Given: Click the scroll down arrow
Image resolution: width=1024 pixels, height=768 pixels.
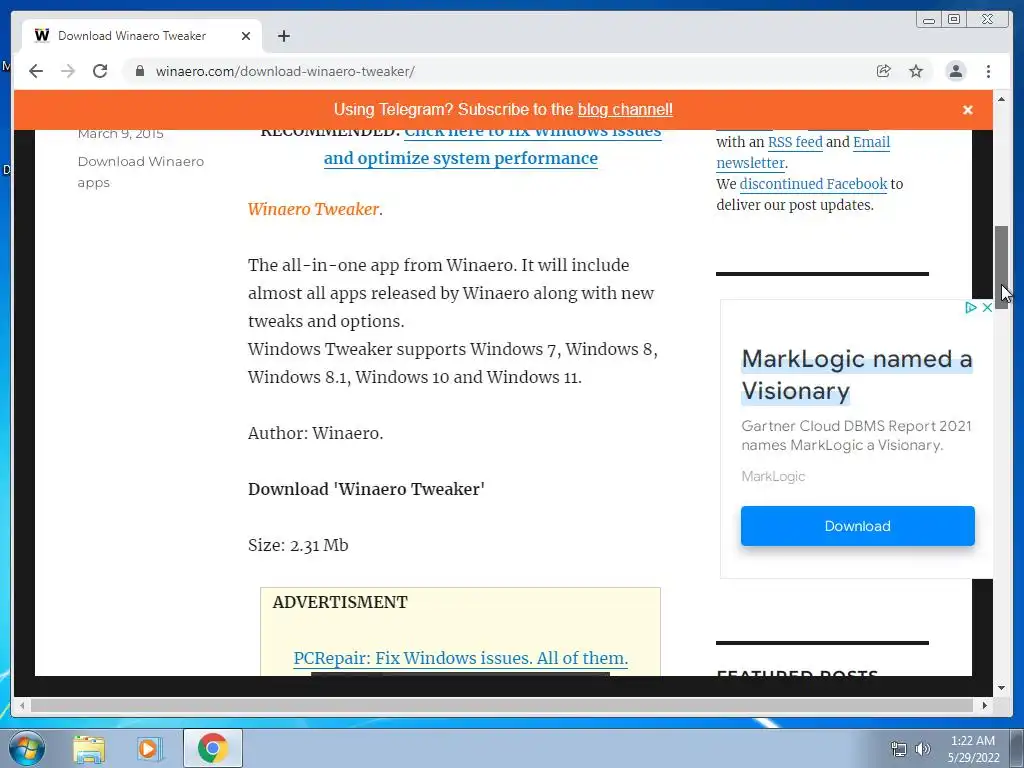Looking at the screenshot, I should 1001,688.
